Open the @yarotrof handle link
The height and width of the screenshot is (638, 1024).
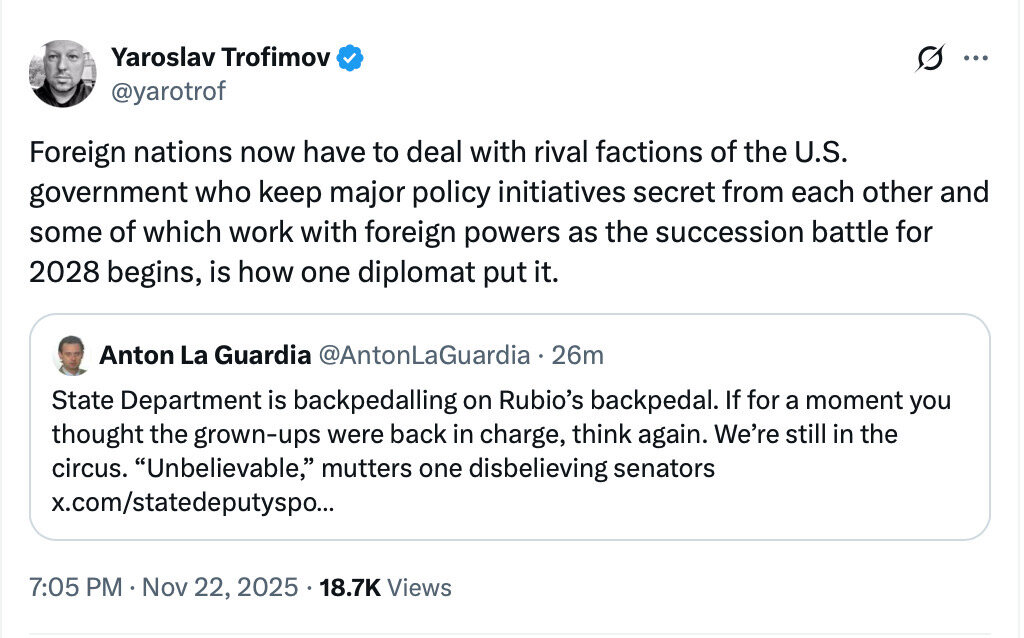pos(169,92)
